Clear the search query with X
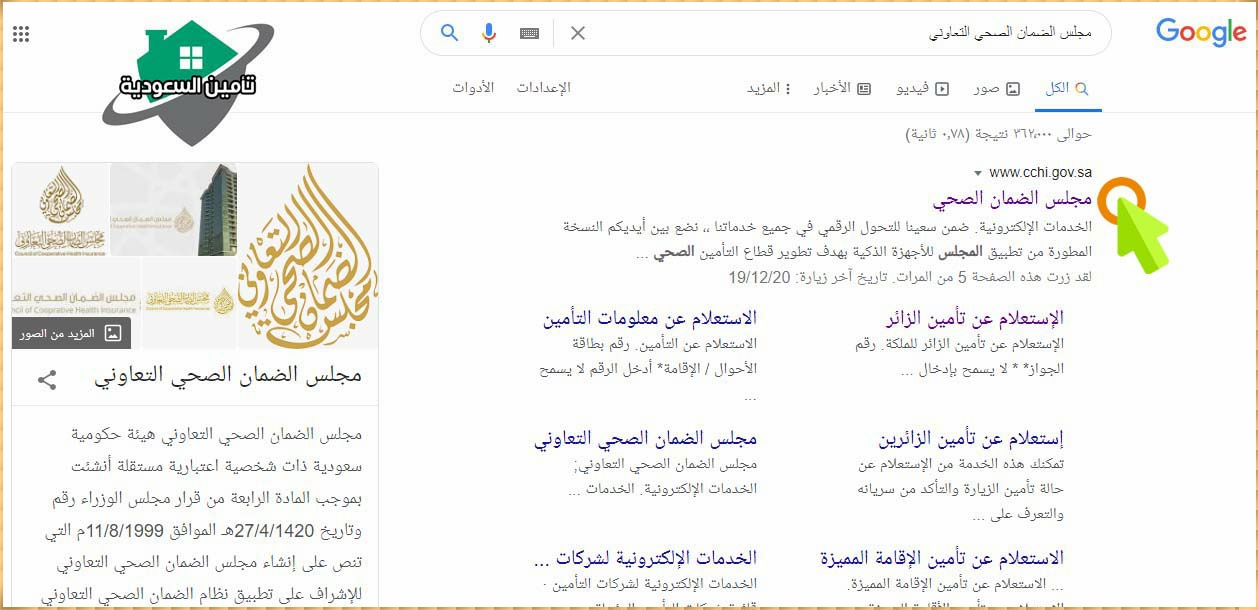The height and width of the screenshot is (610, 1258). [x=578, y=33]
